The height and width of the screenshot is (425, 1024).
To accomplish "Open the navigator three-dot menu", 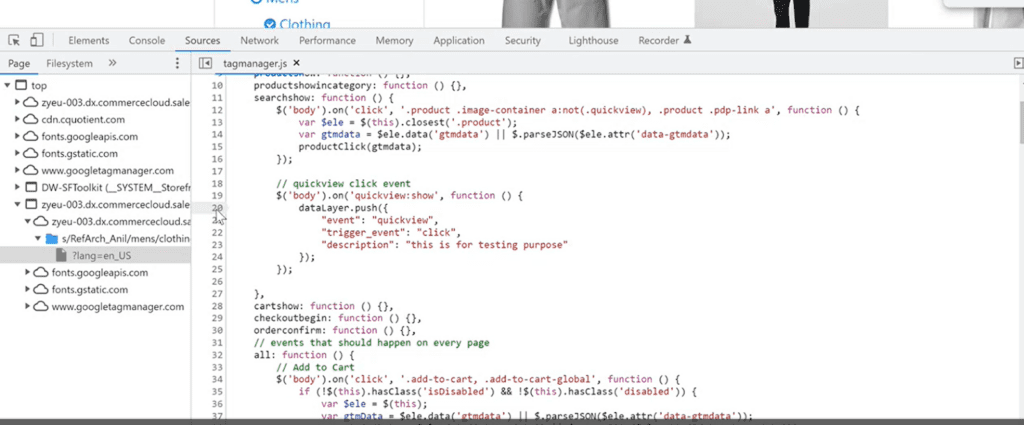I will pyautogui.click(x=177, y=64).
